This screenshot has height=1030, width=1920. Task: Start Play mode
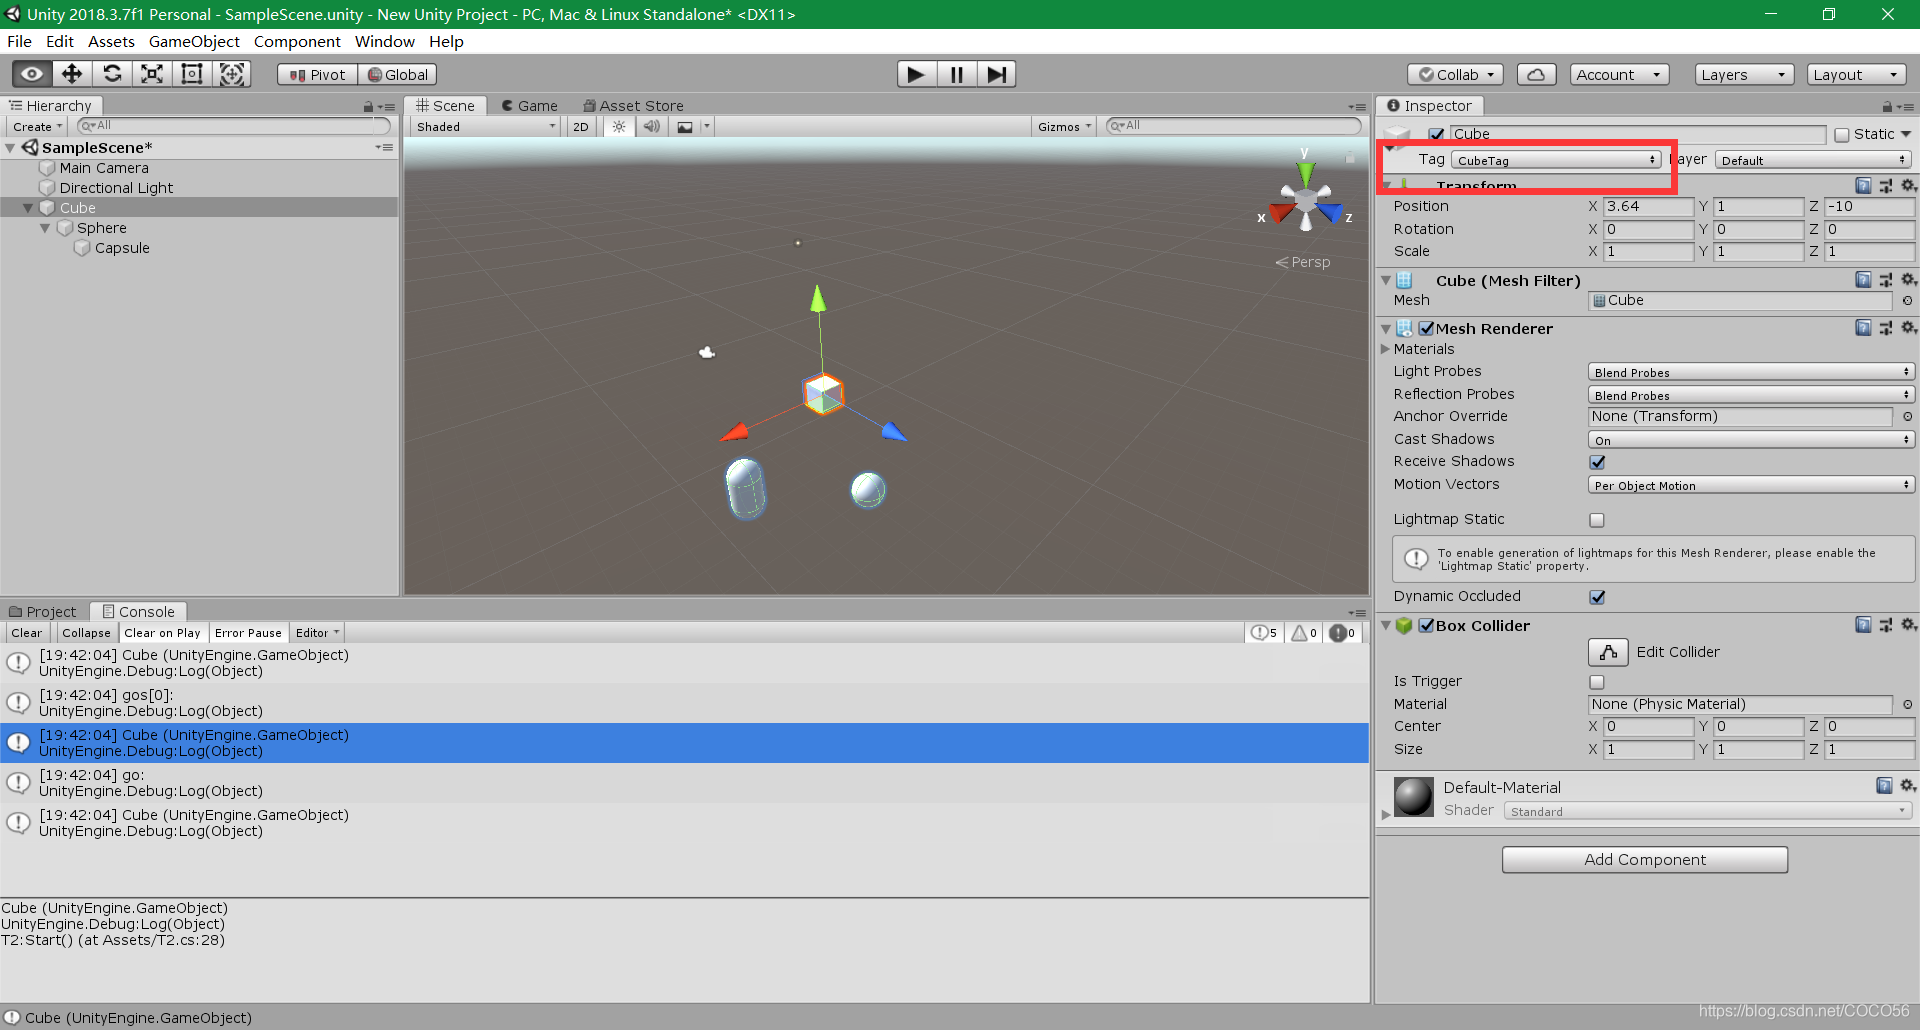916,74
